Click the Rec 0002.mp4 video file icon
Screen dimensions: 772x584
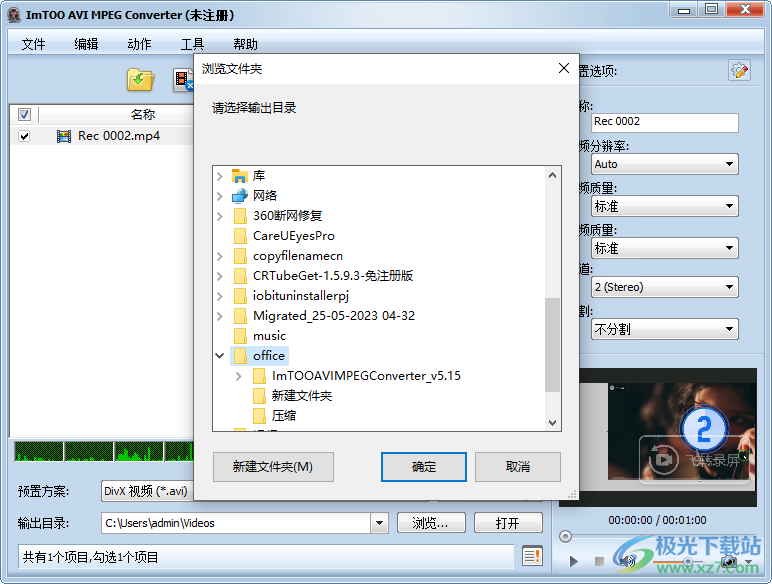point(64,136)
